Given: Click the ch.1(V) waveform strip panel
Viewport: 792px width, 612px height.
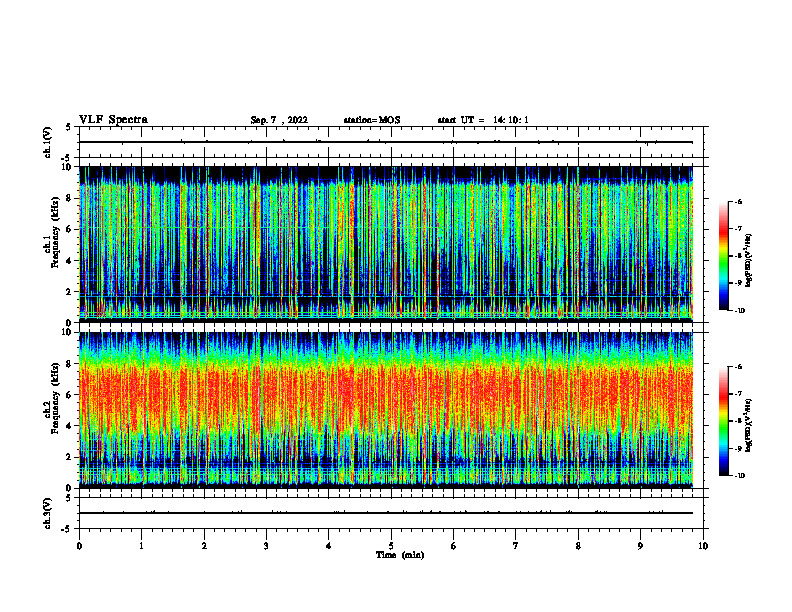Looking at the screenshot, I should 391,142.
